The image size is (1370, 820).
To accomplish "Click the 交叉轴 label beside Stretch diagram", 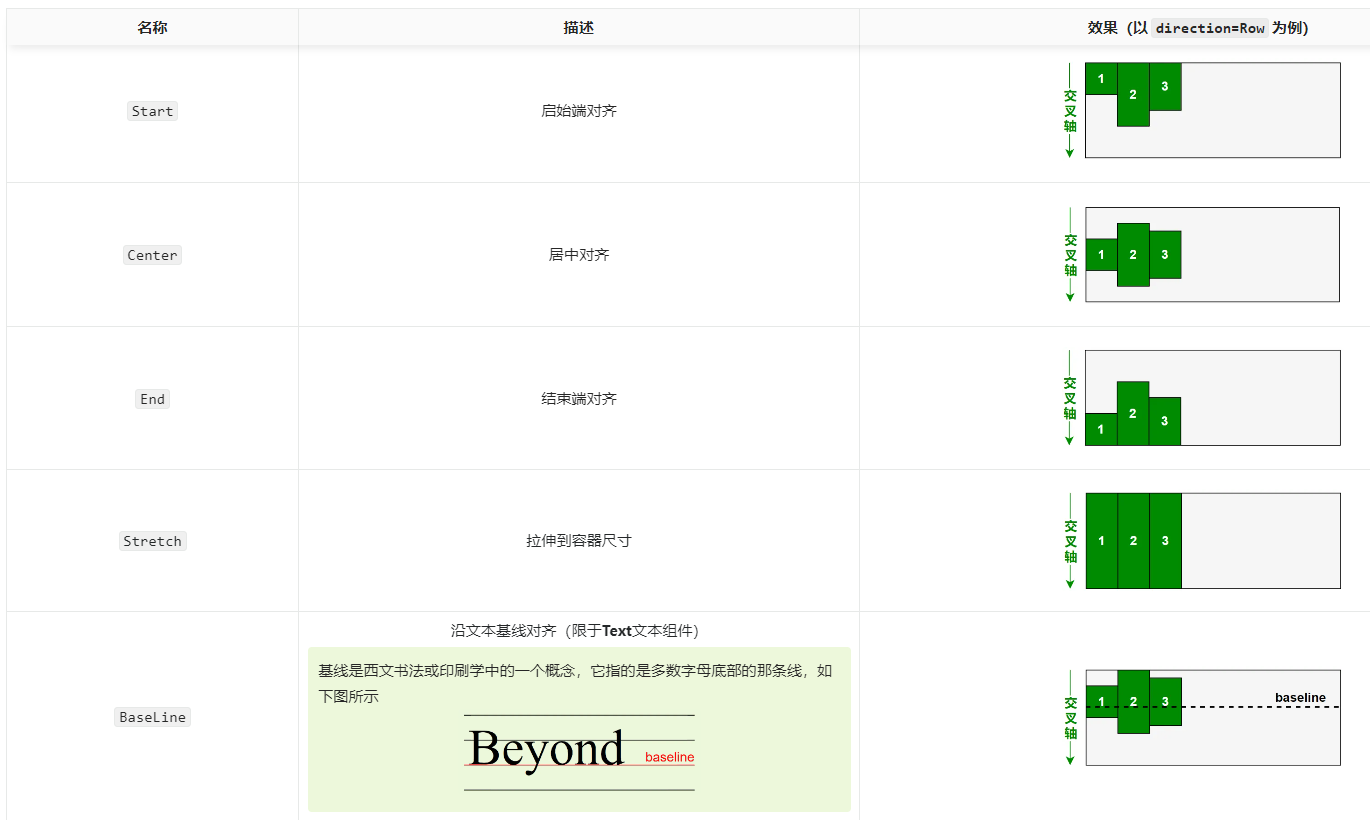I will (x=1070, y=541).
